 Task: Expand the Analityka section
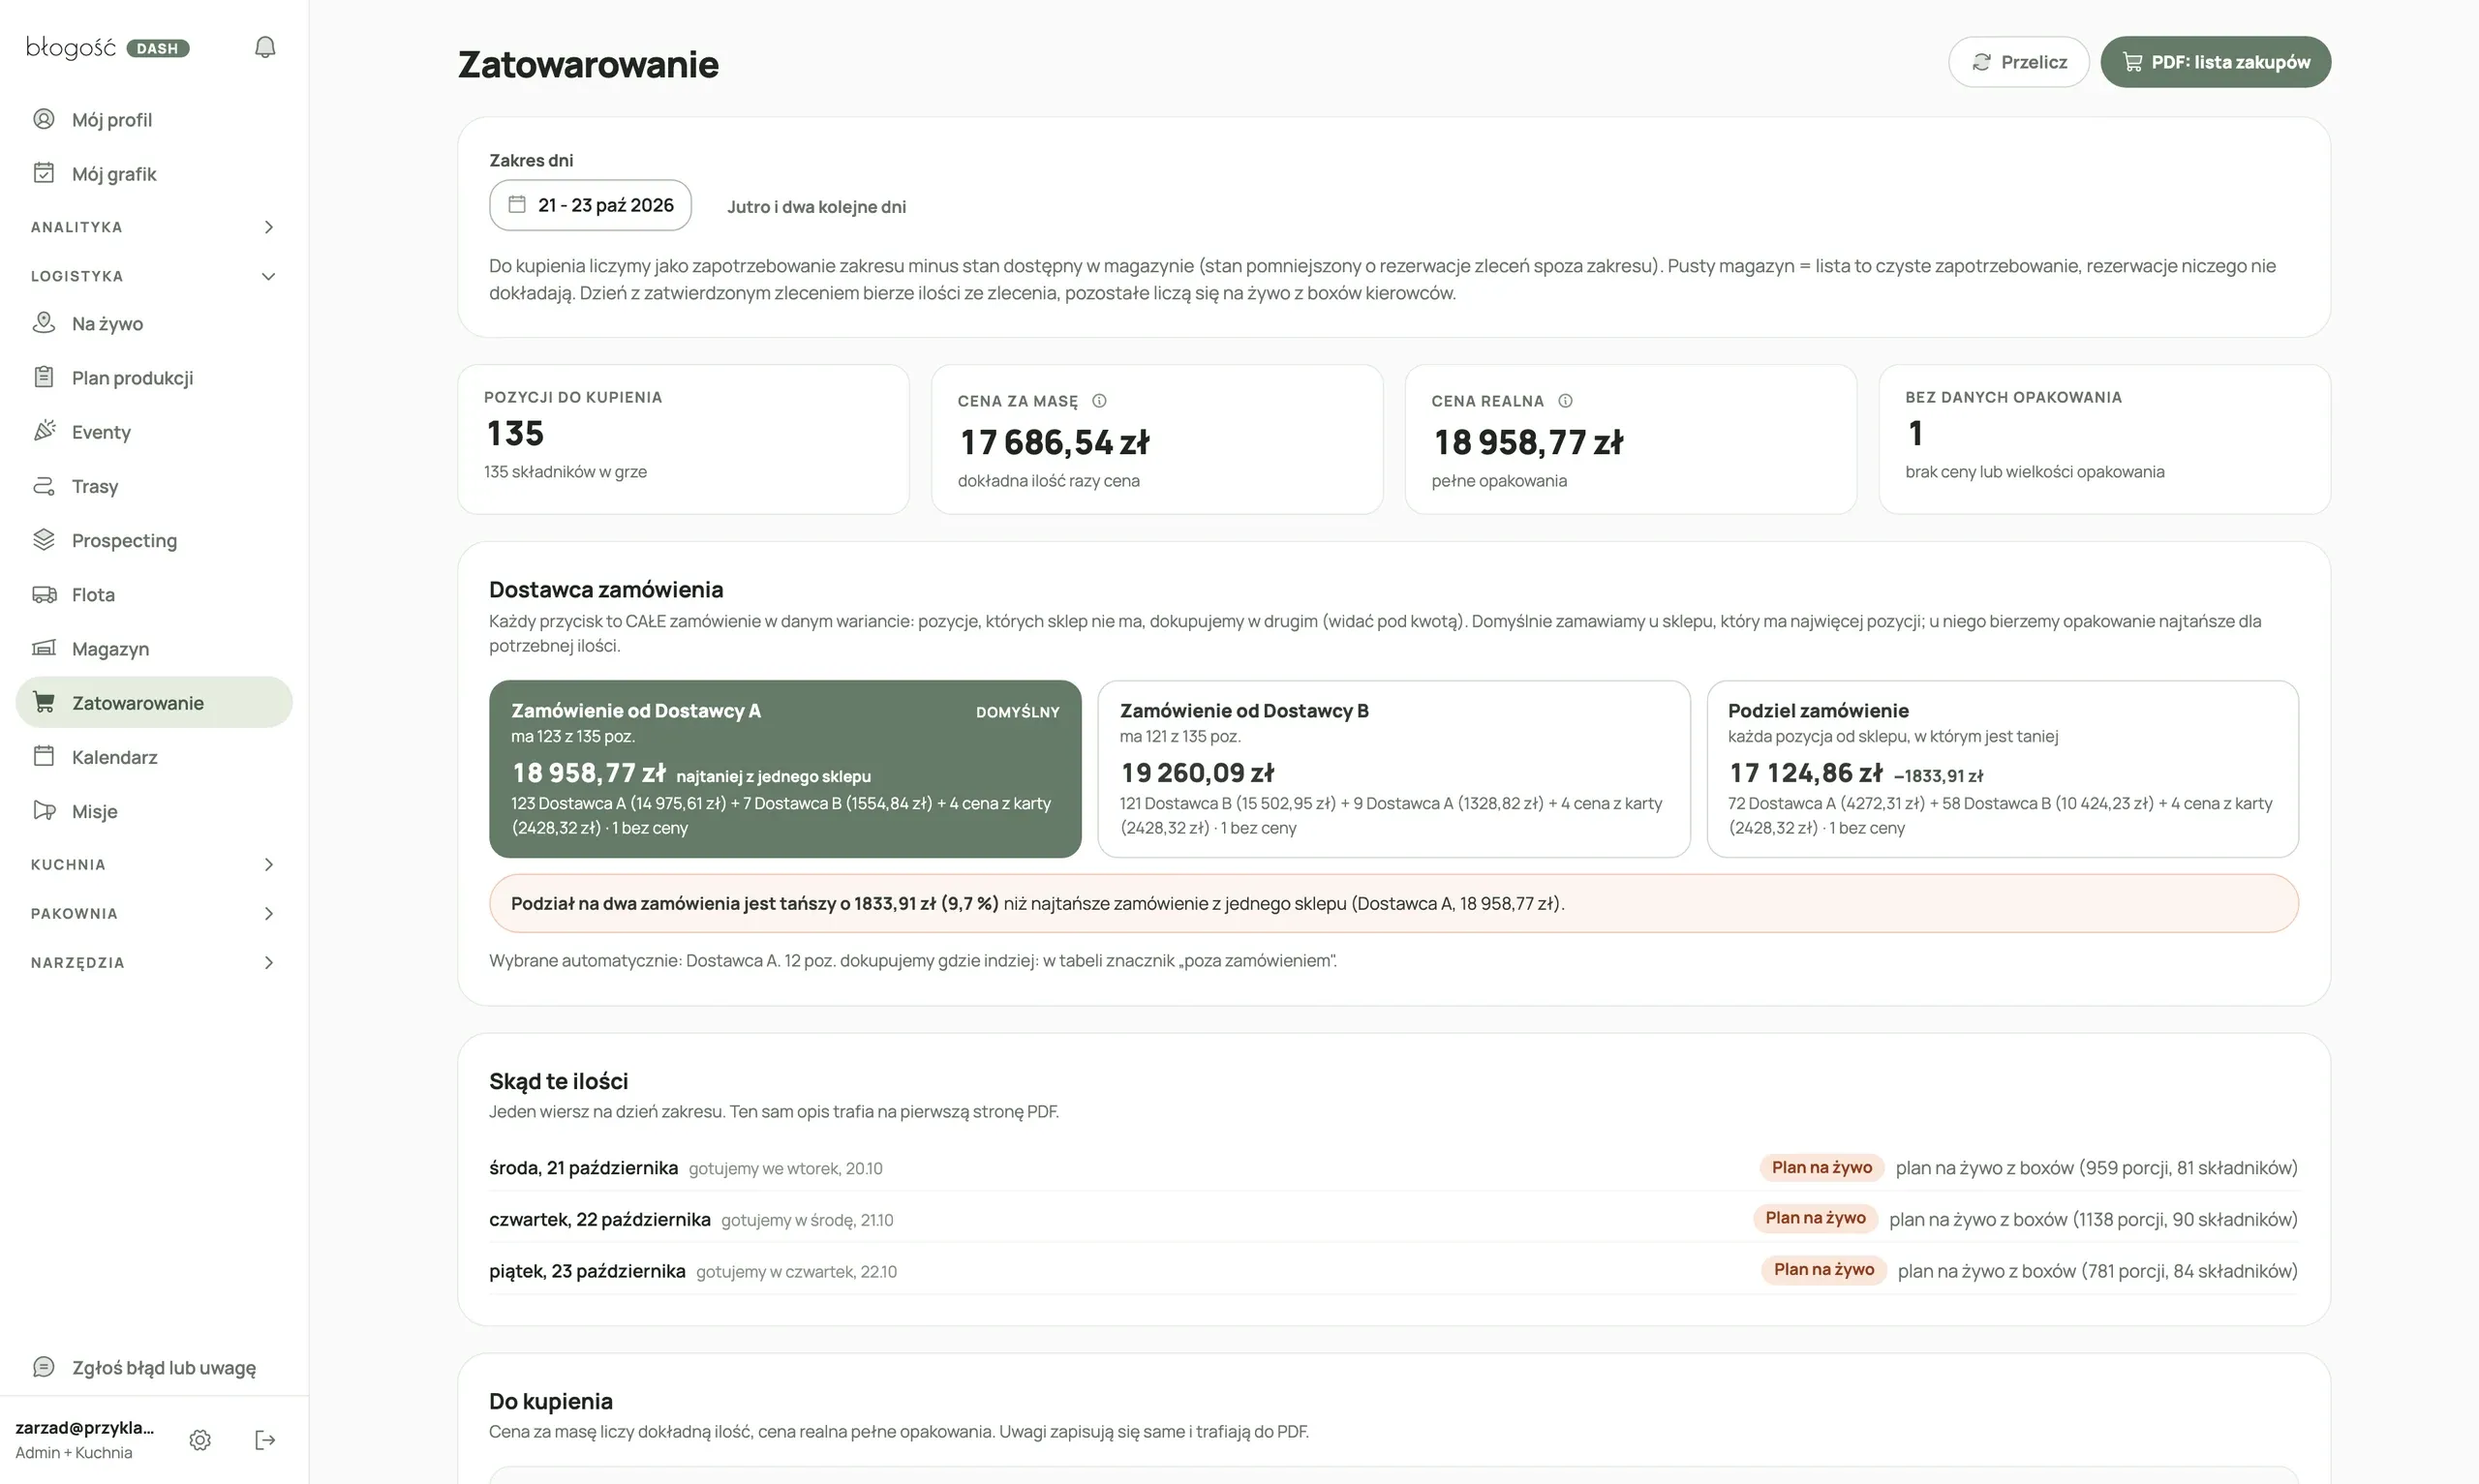(154, 227)
